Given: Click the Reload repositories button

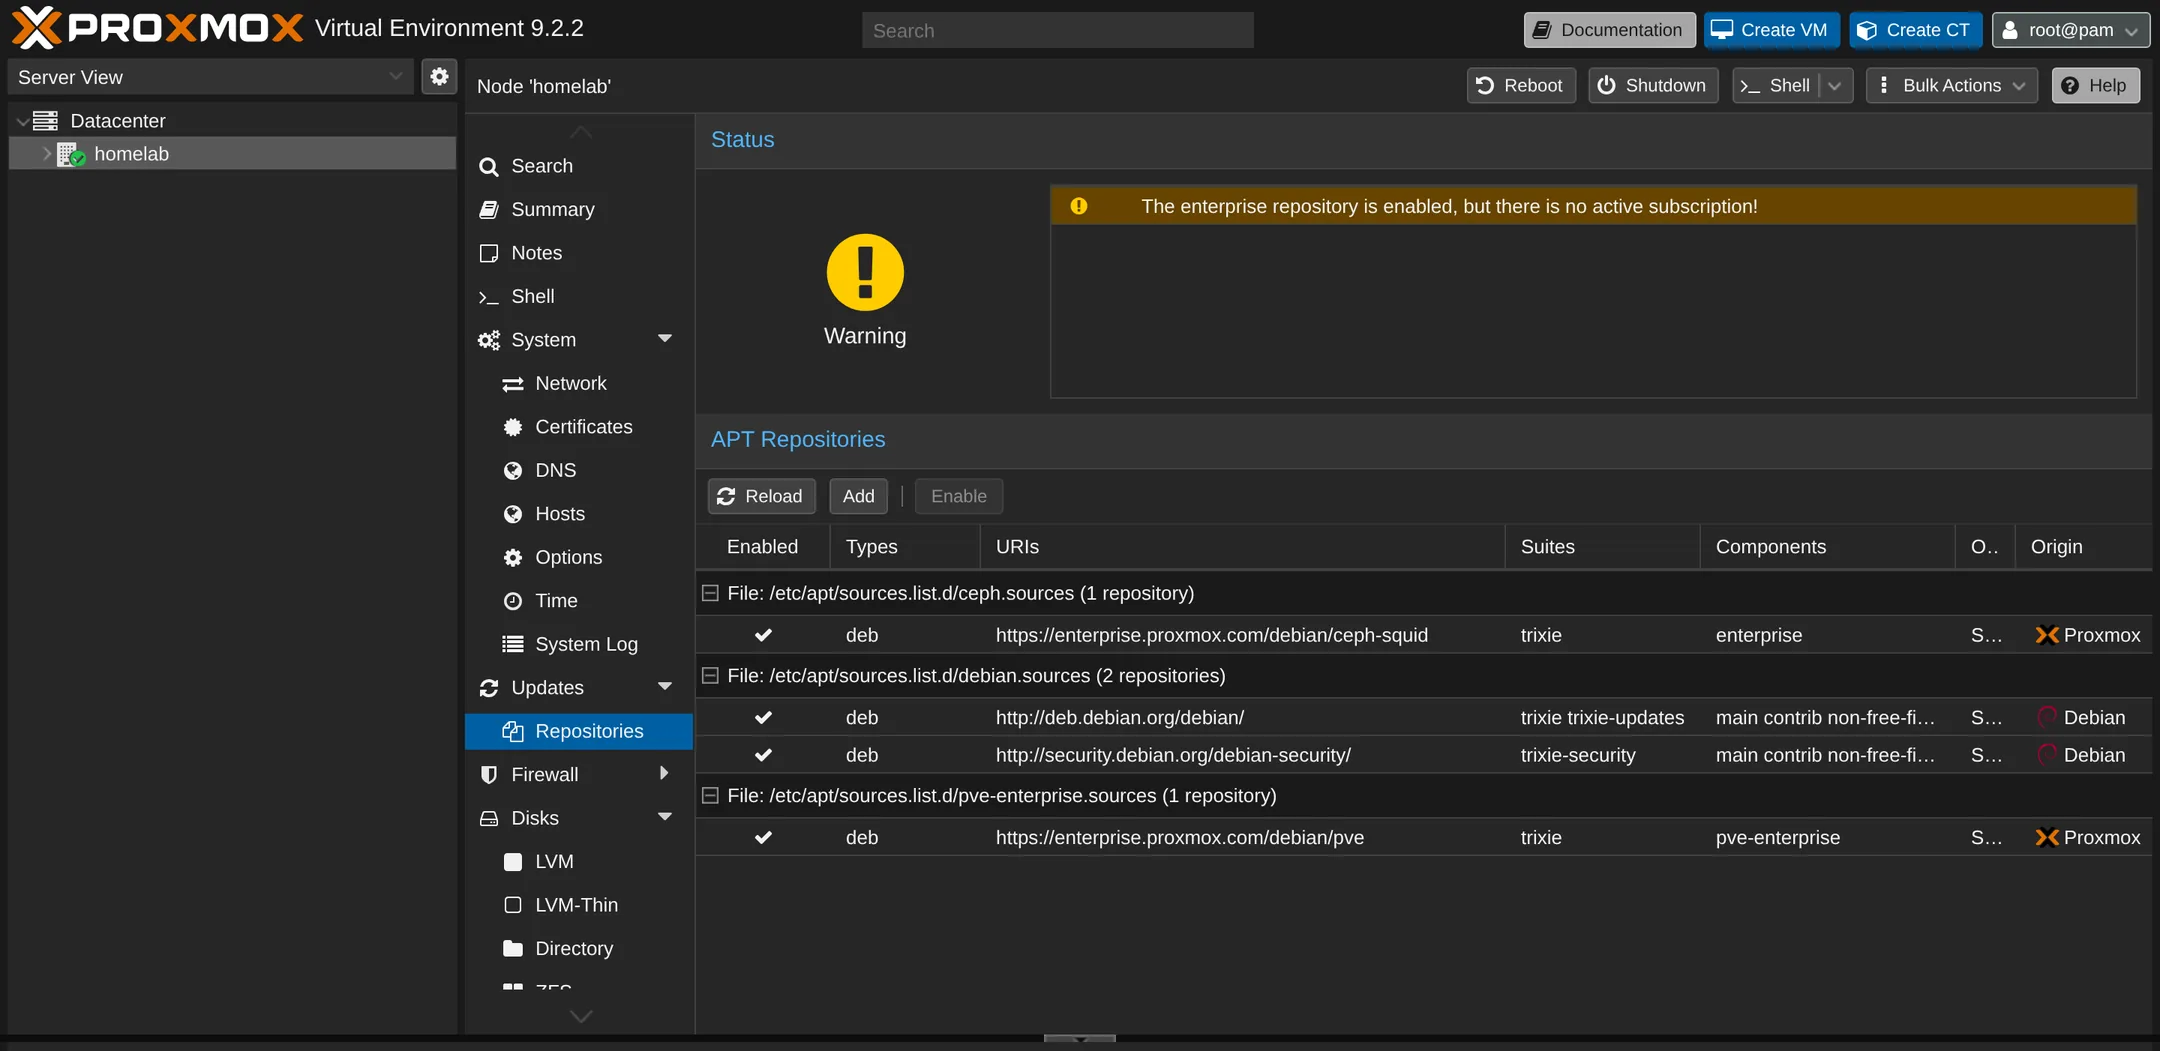Looking at the screenshot, I should pyautogui.click(x=761, y=496).
